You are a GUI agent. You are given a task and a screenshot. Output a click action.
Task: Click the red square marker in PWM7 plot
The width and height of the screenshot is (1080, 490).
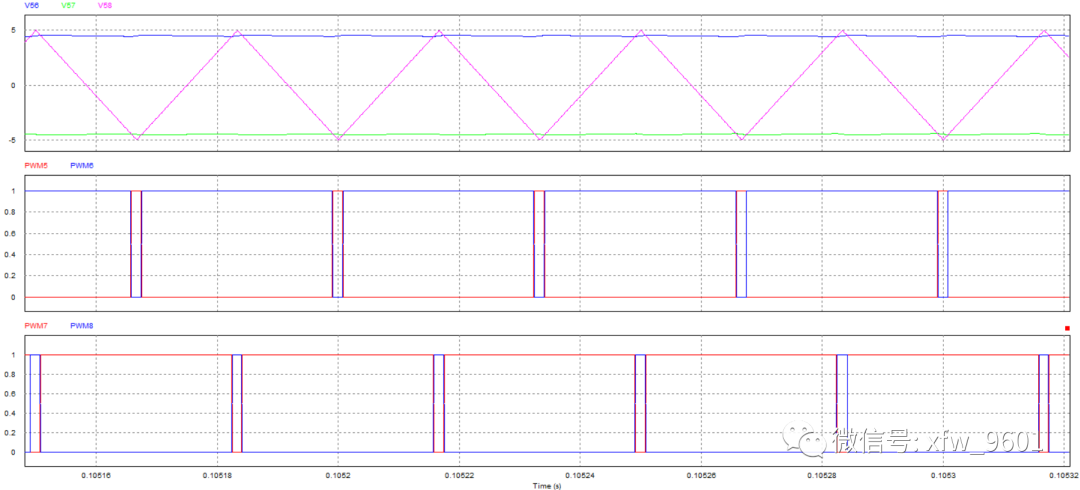pos(1068,328)
